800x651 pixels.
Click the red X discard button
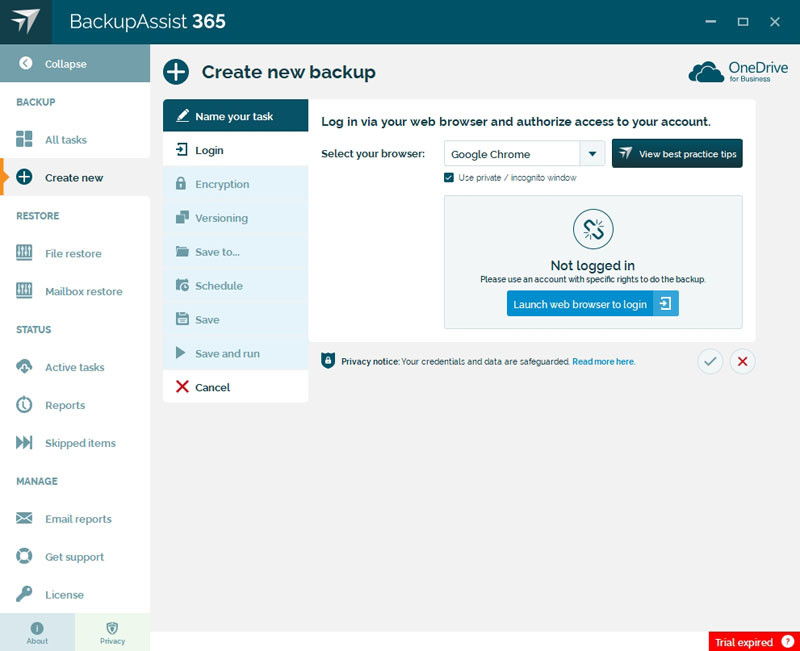point(742,361)
